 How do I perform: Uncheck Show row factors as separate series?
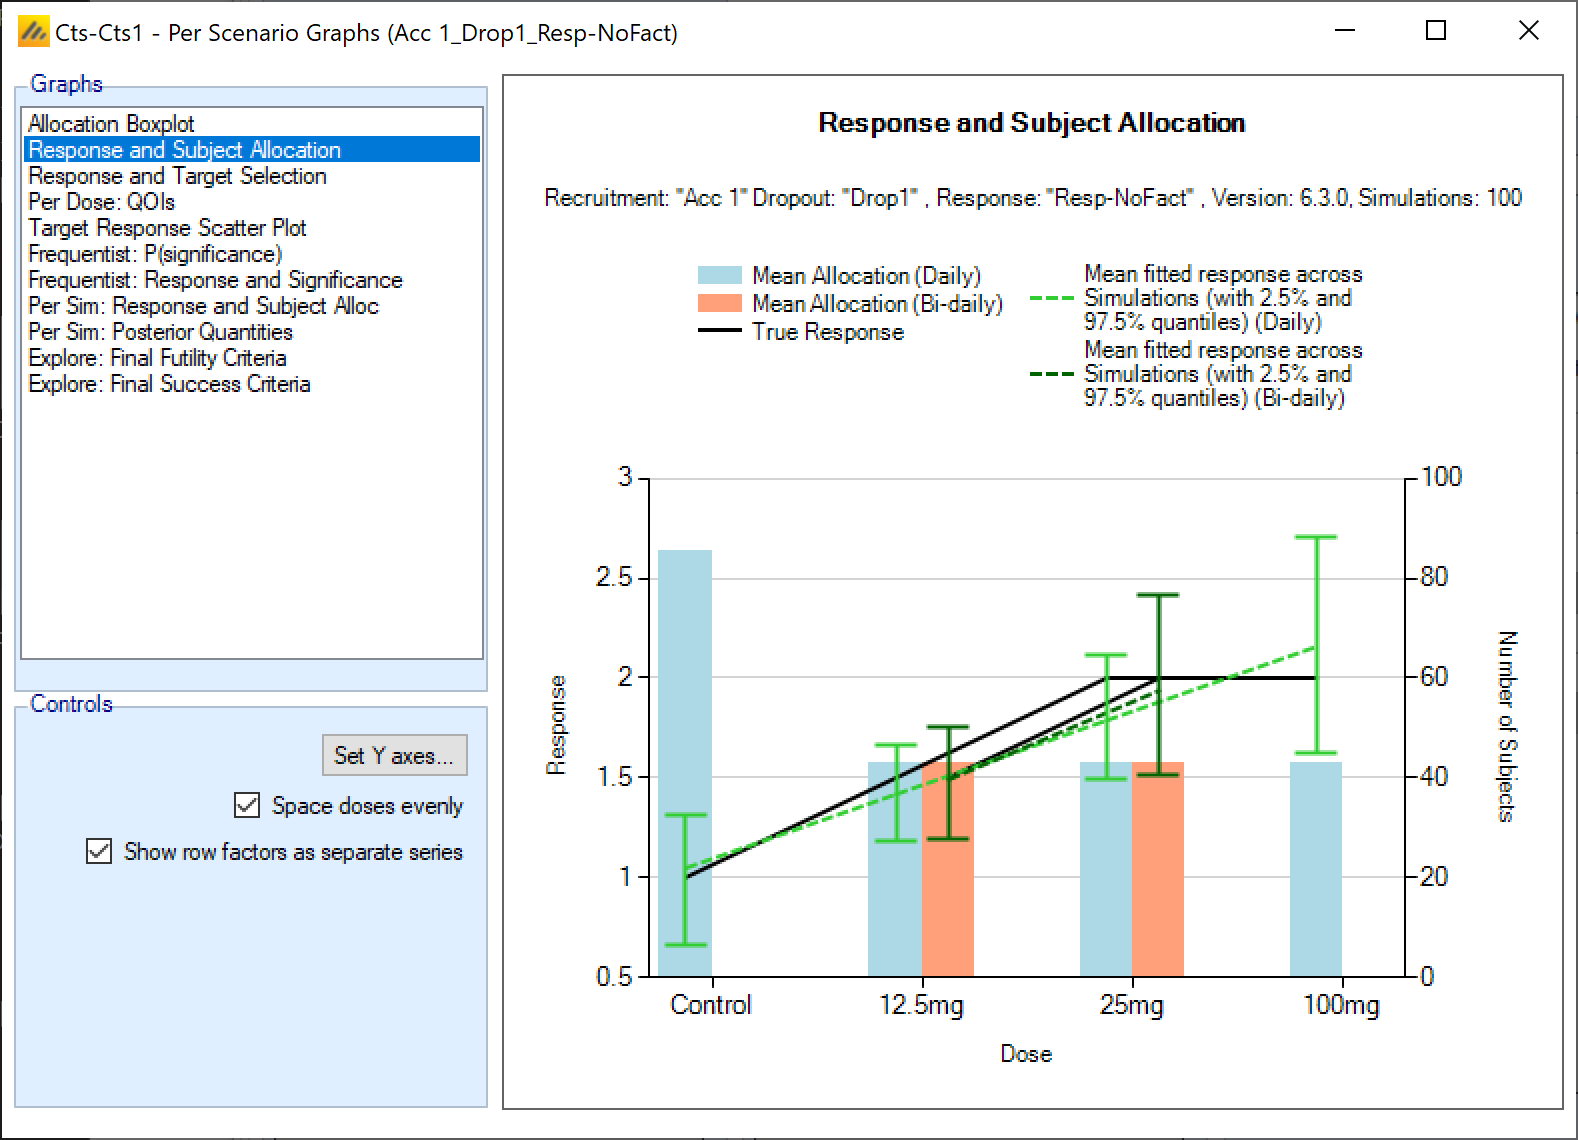click(x=99, y=851)
